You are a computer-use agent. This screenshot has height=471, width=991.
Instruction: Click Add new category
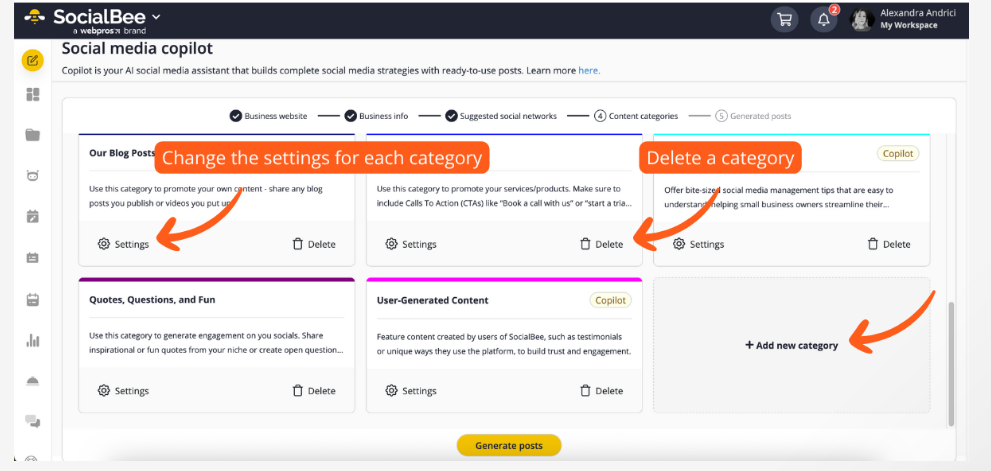(x=791, y=345)
